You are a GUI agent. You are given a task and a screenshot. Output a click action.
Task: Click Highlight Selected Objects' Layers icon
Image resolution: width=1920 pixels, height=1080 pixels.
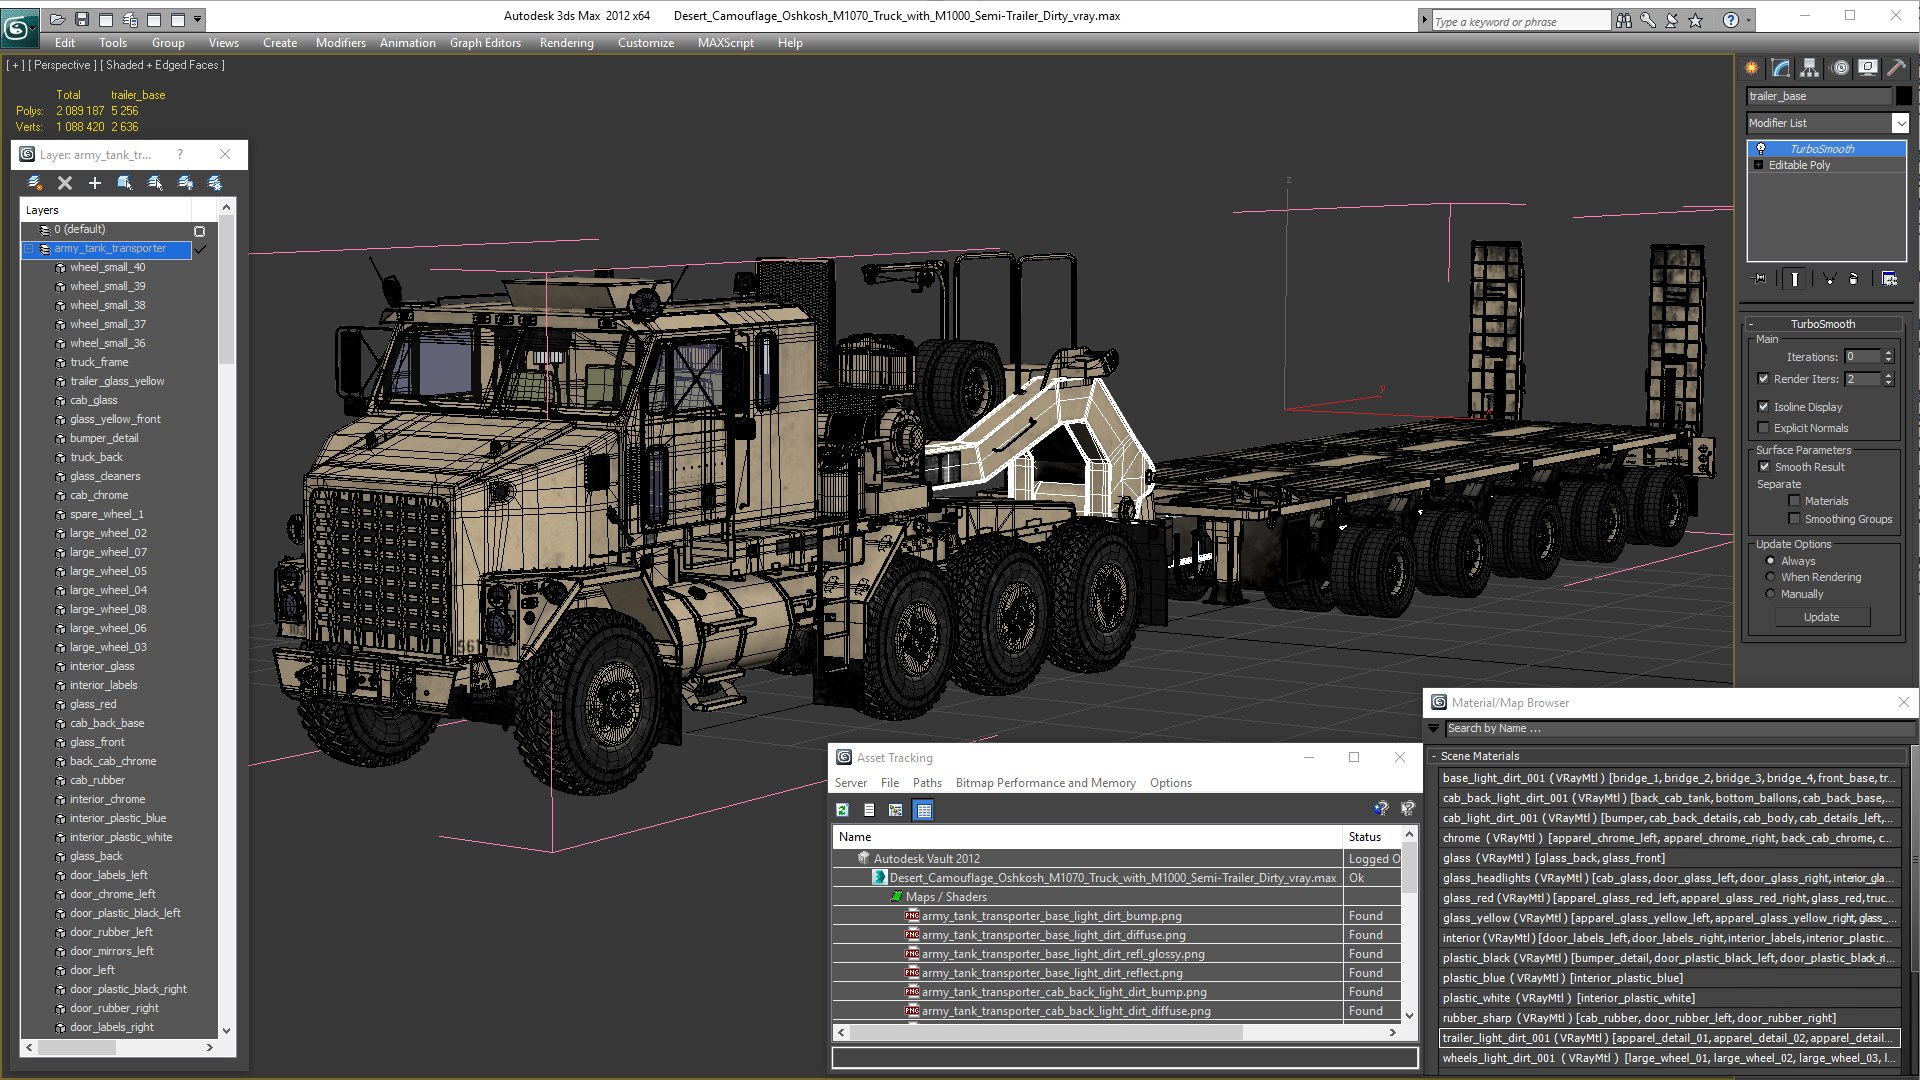click(155, 183)
